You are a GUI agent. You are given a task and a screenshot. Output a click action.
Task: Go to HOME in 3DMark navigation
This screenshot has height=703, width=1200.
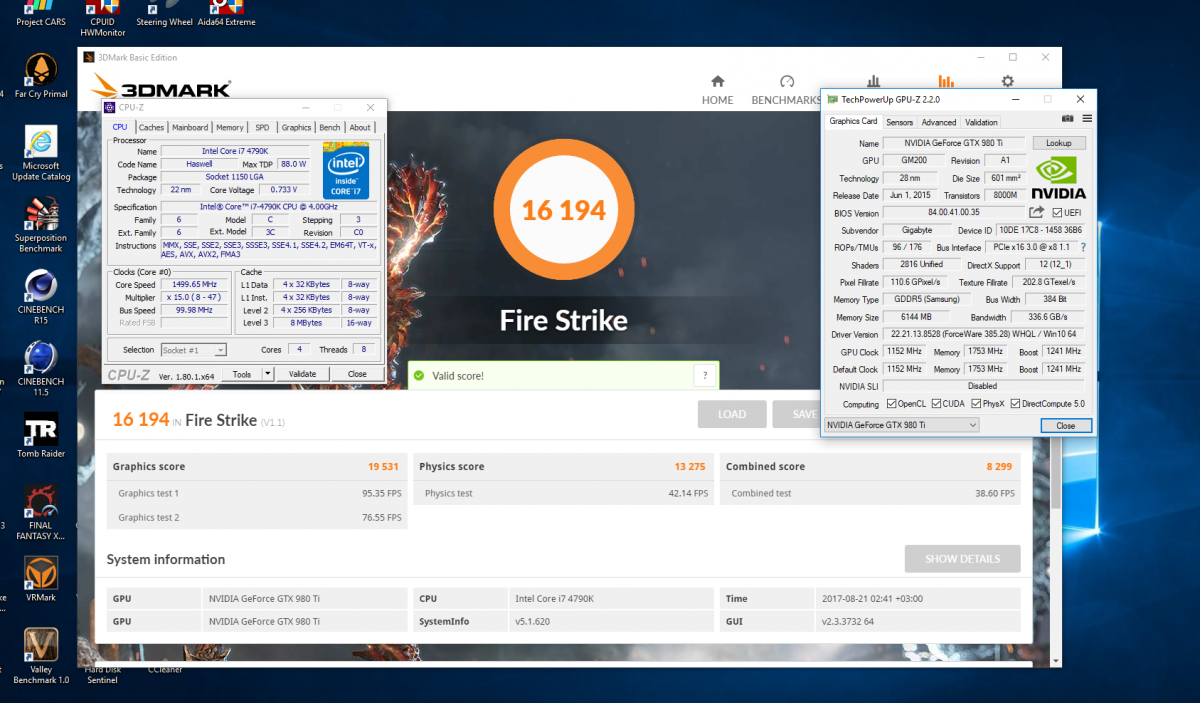(x=717, y=90)
